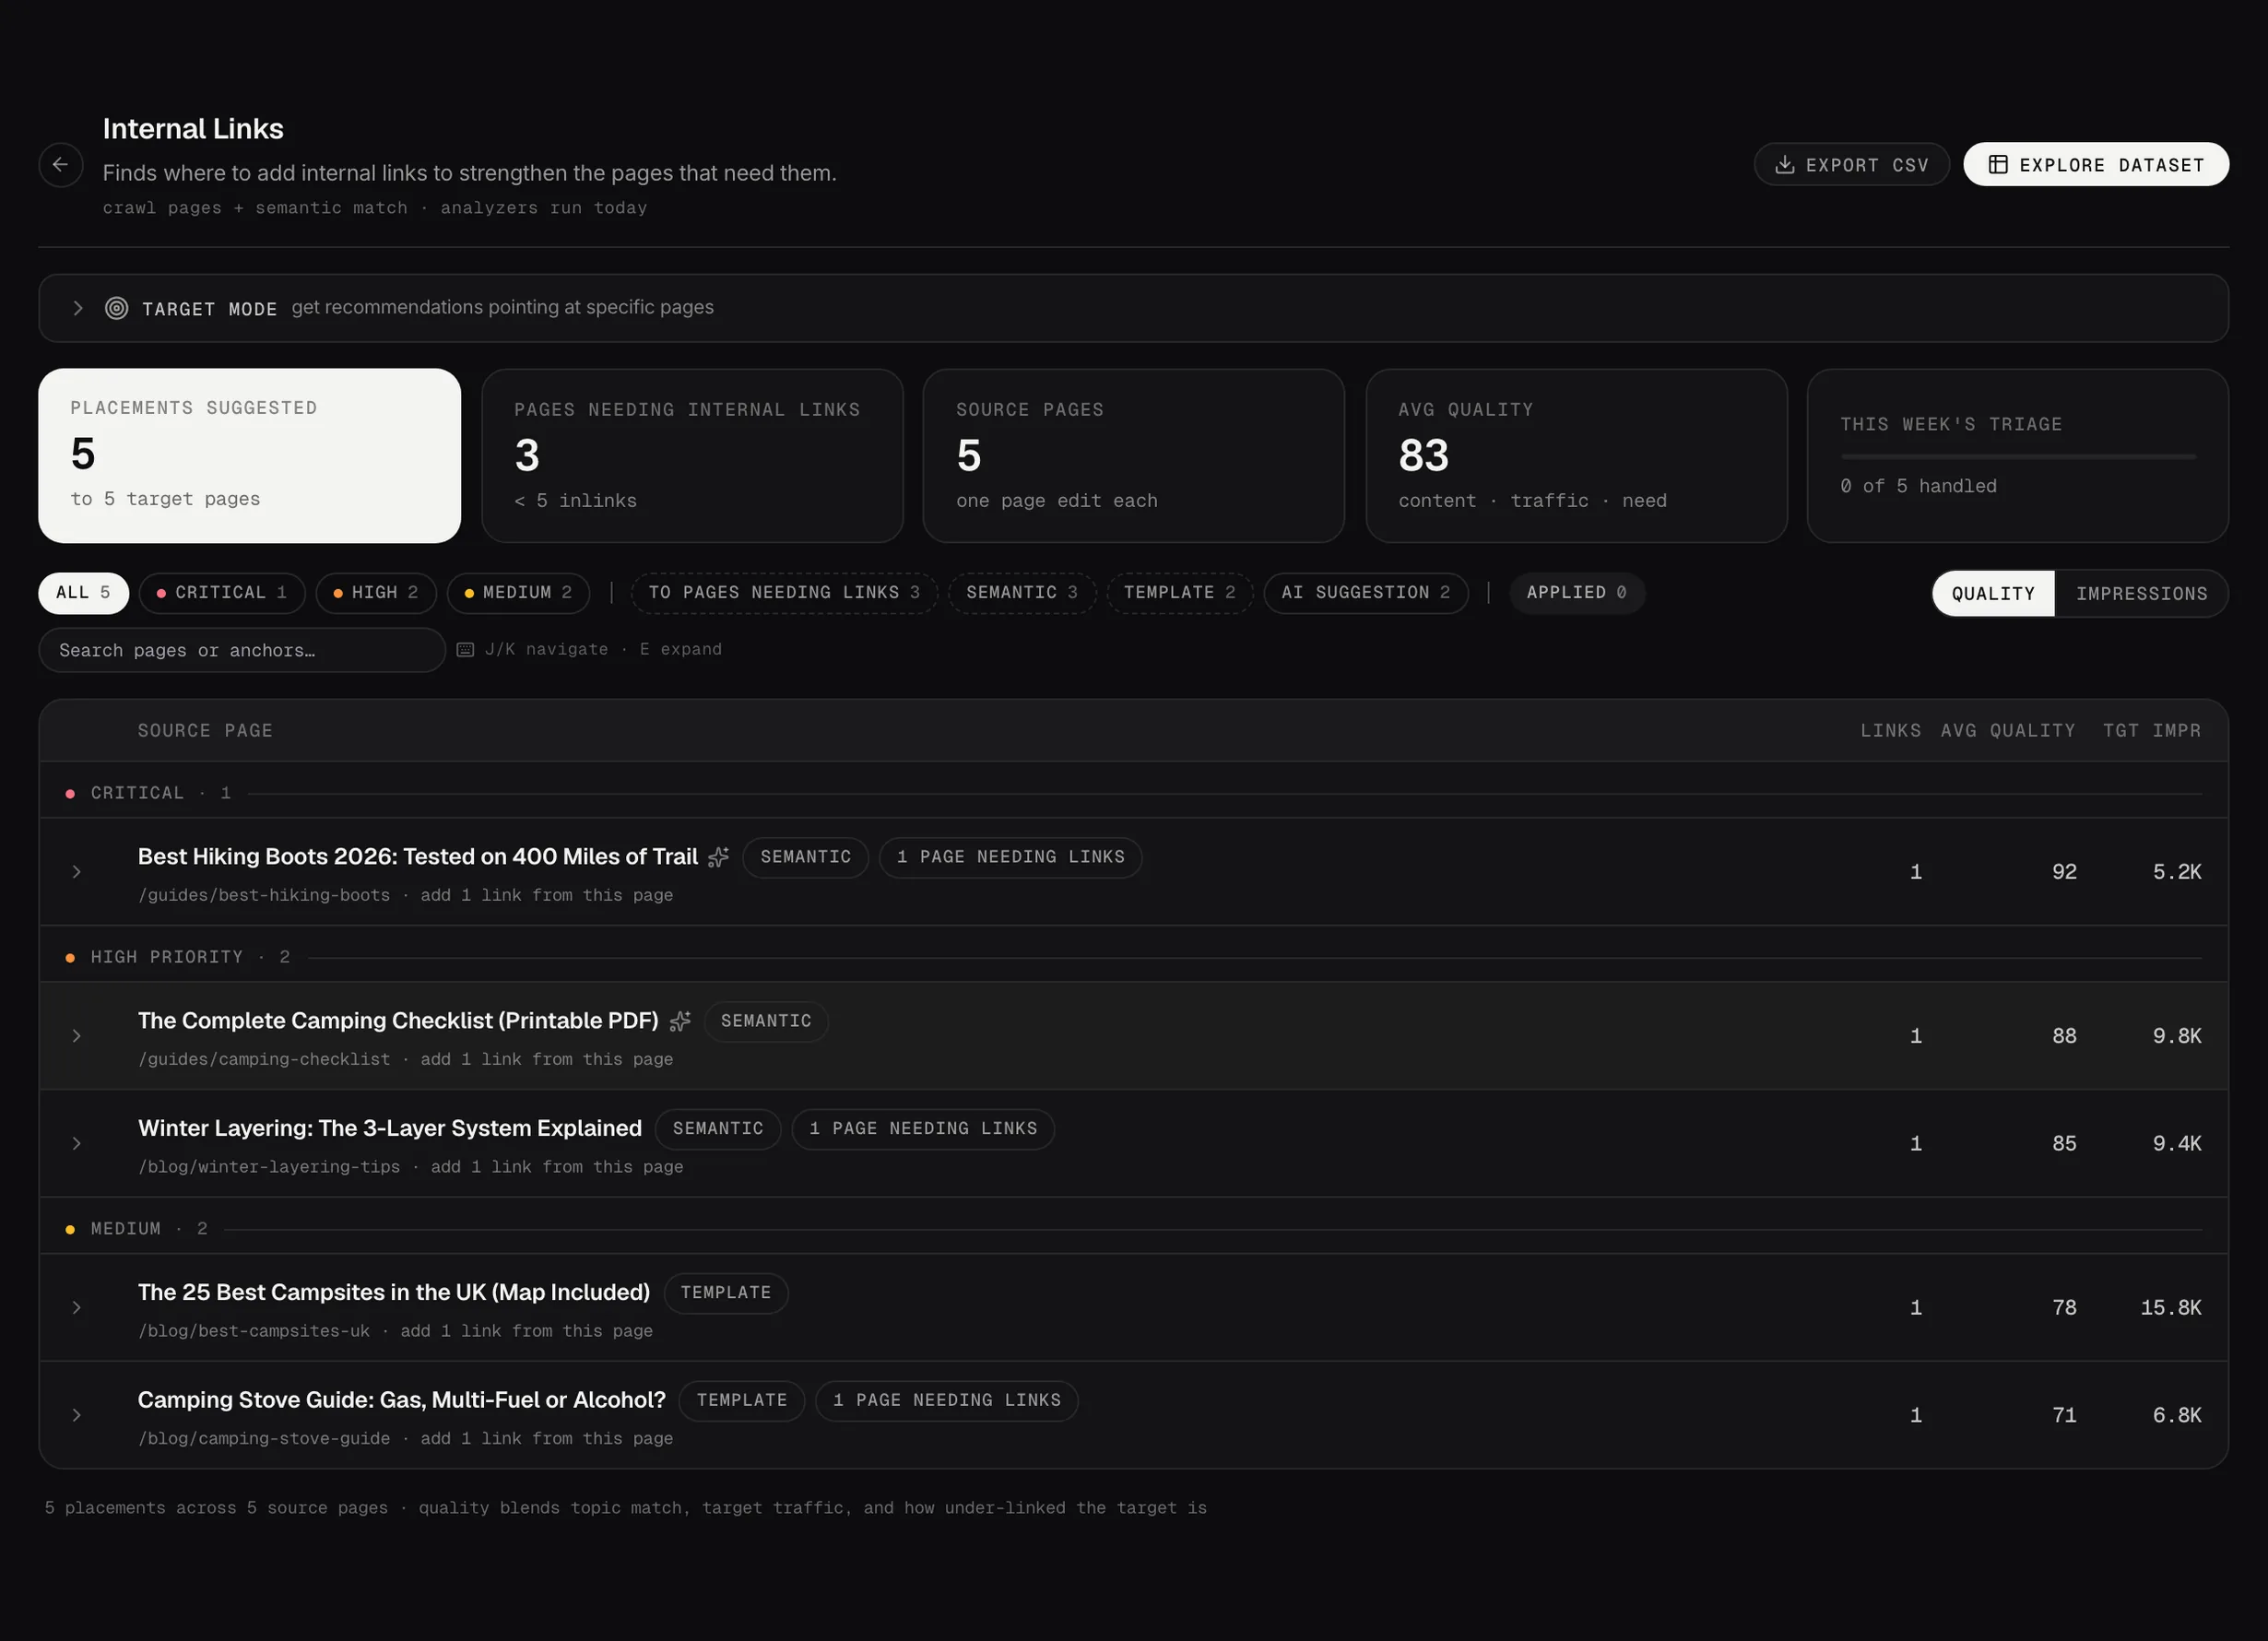Open the Source Pages stat card
Viewport: 2268px width, 1641px height.
pyautogui.click(x=1134, y=456)
